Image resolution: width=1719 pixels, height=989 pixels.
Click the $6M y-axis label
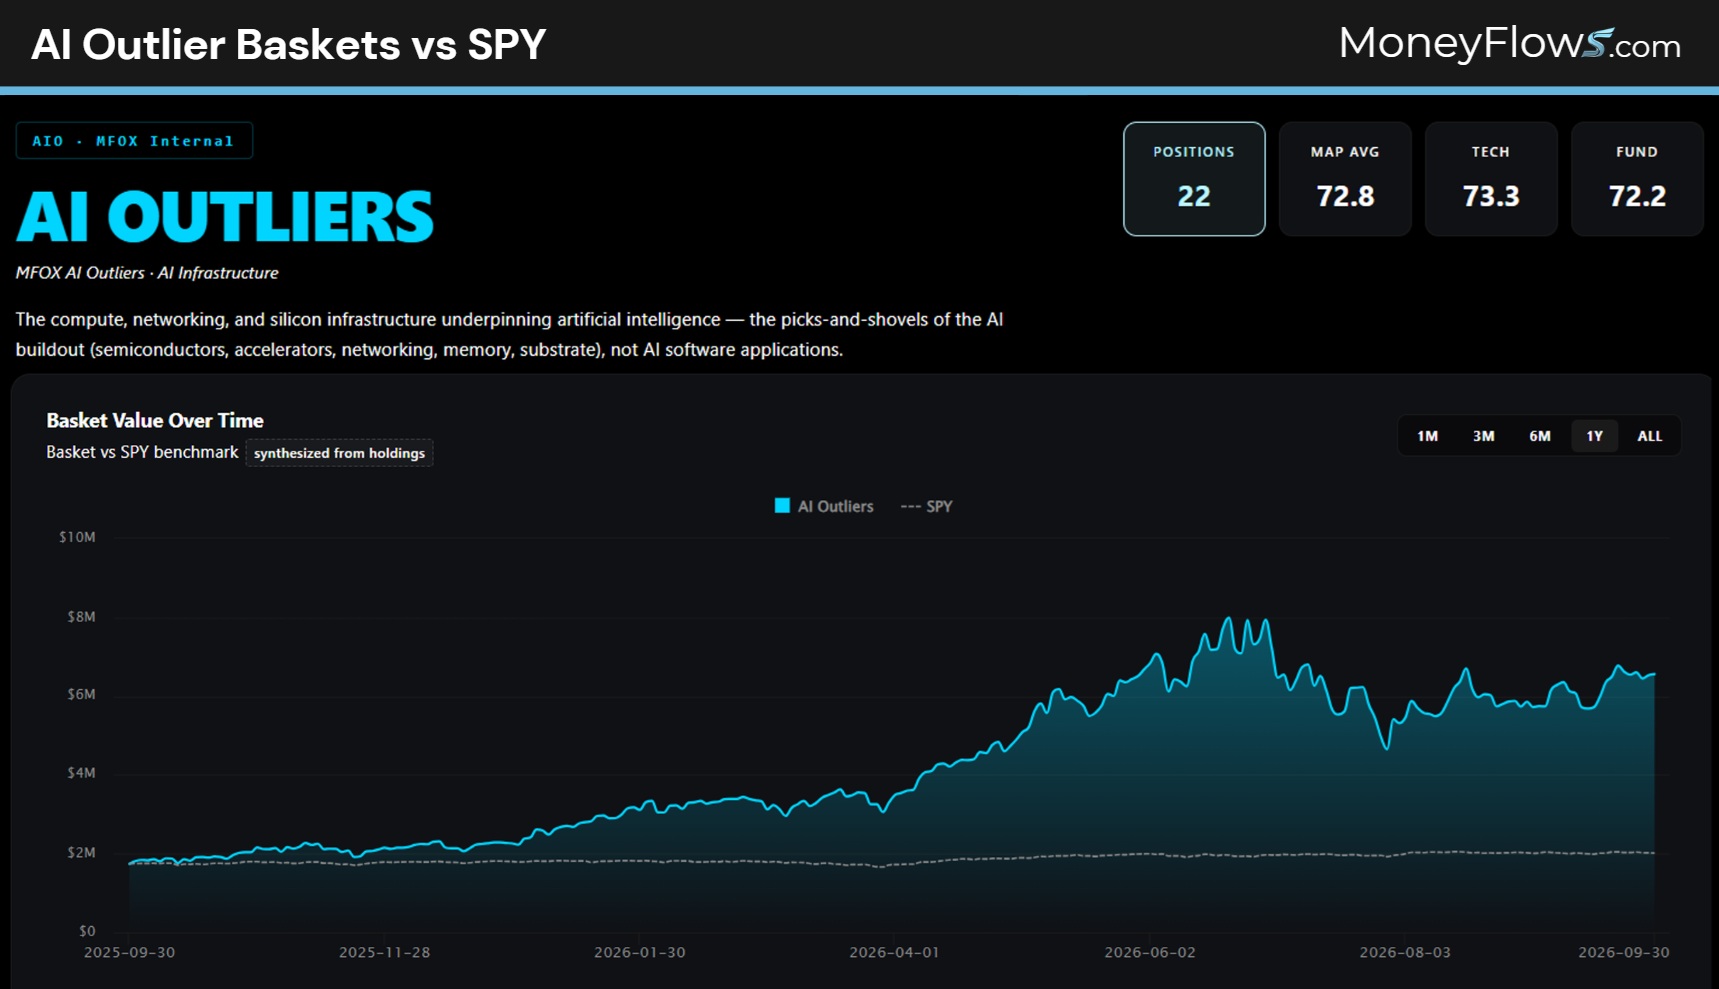tap(81, 694)
